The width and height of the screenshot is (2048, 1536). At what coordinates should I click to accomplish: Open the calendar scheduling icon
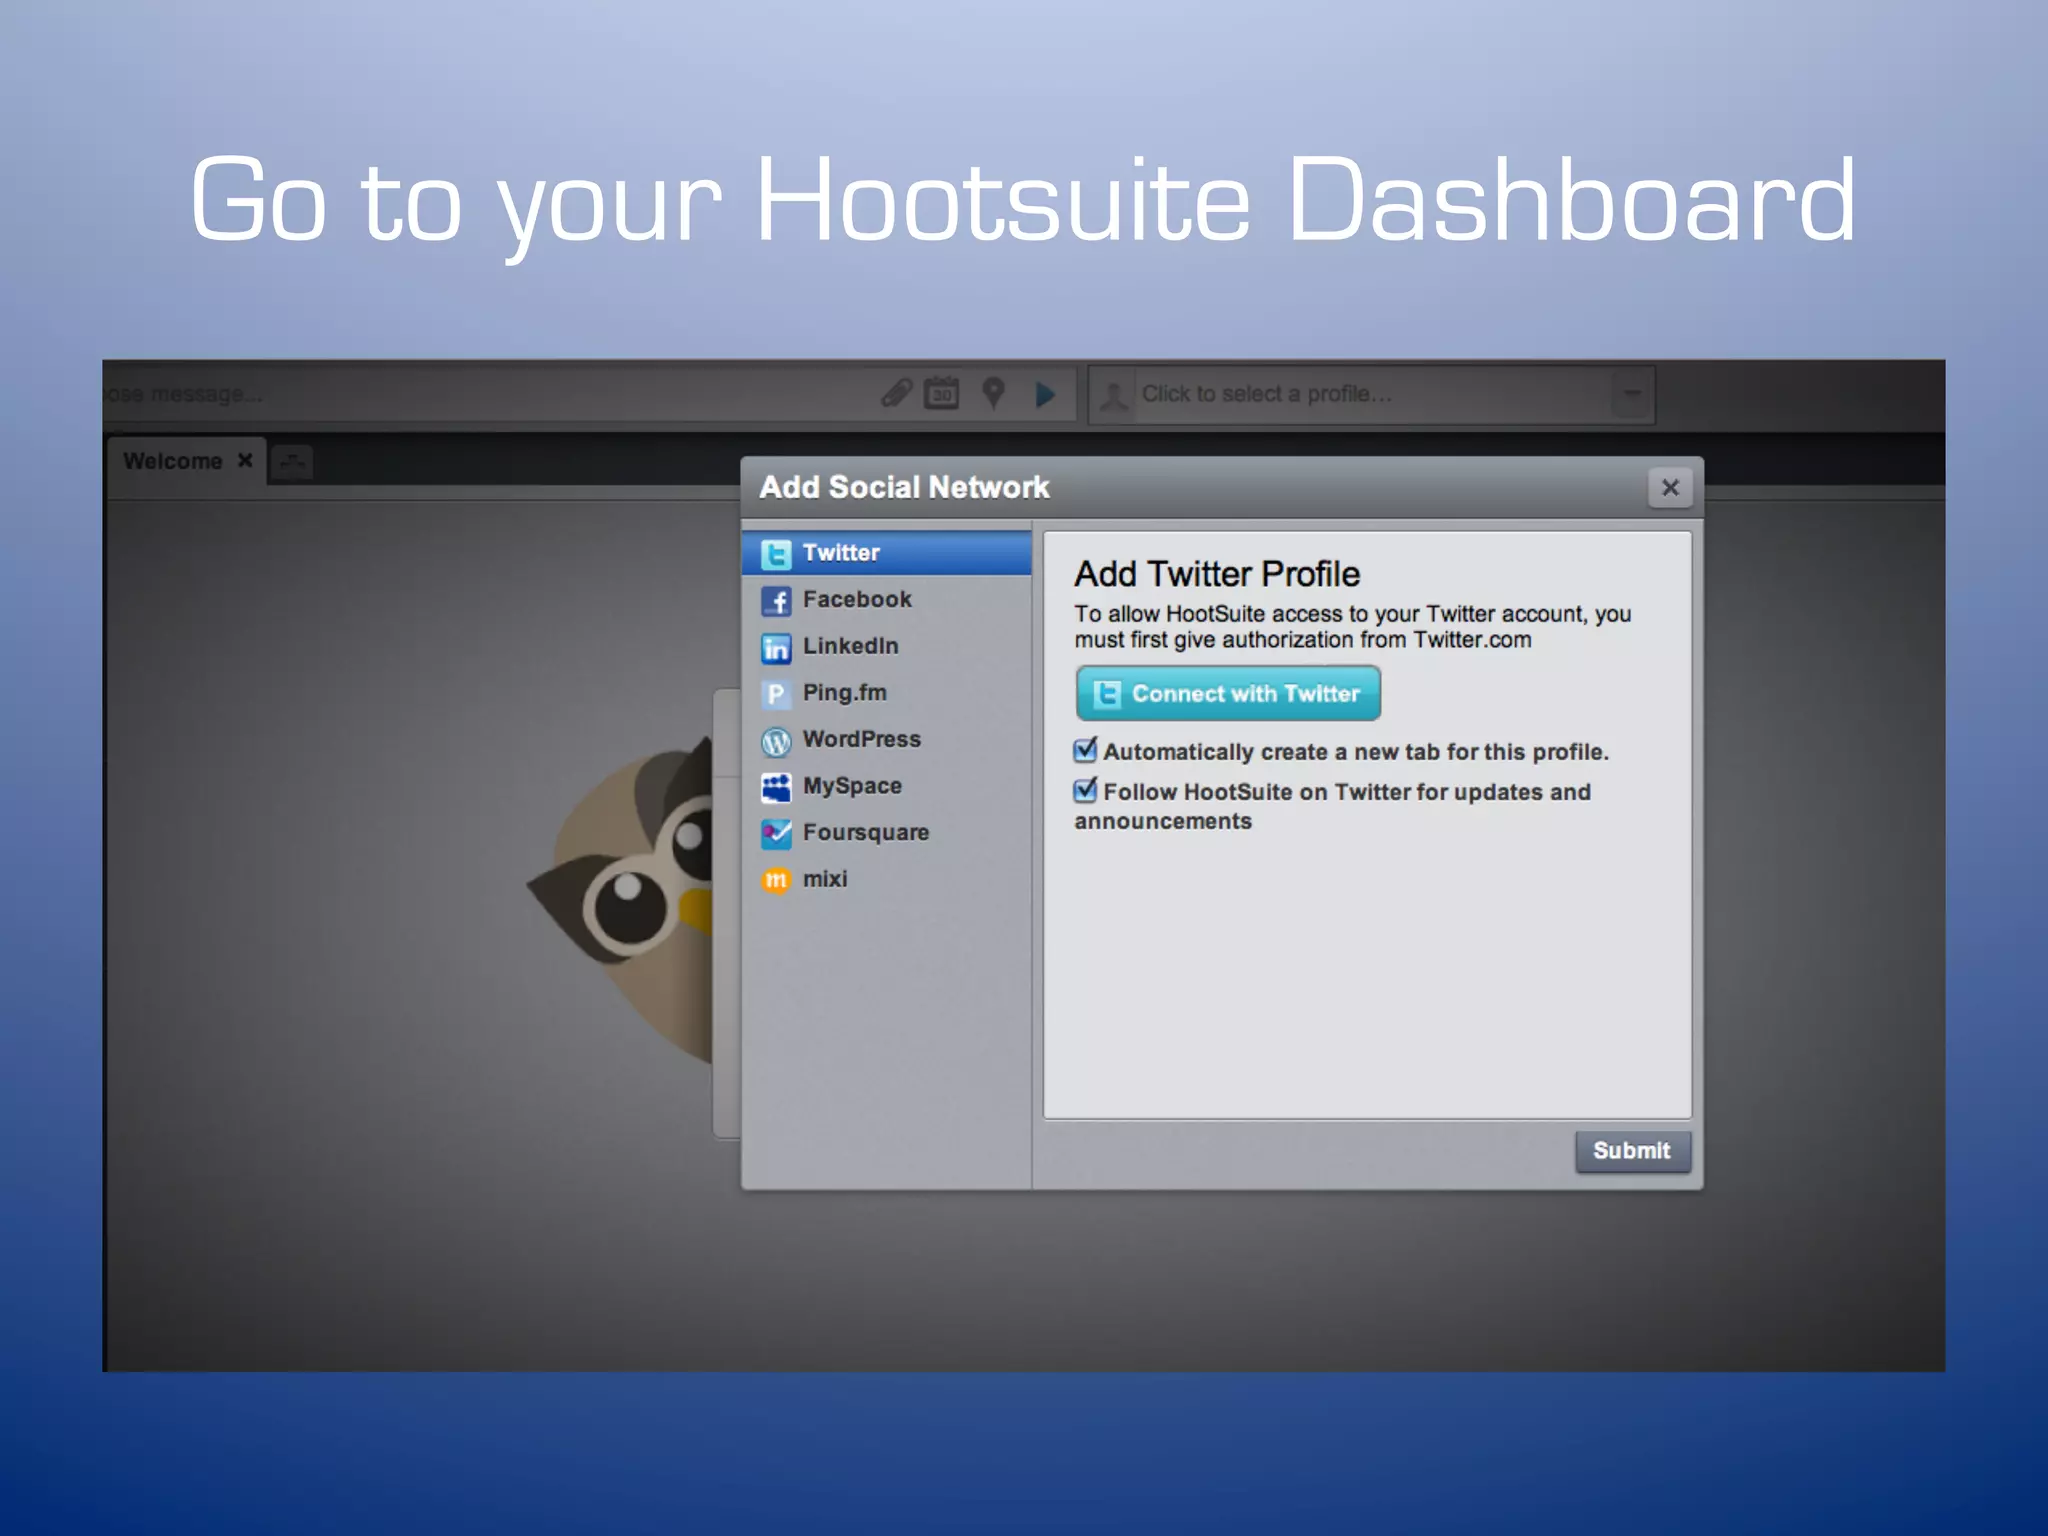tap(941, 393)
